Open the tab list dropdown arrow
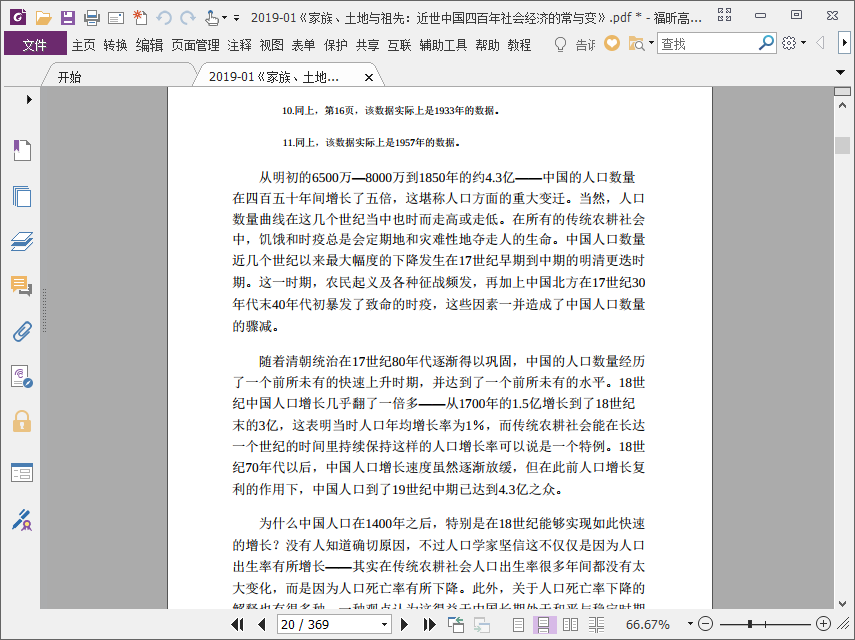Viewport: 855px width, 640px height. pos(840,72)
